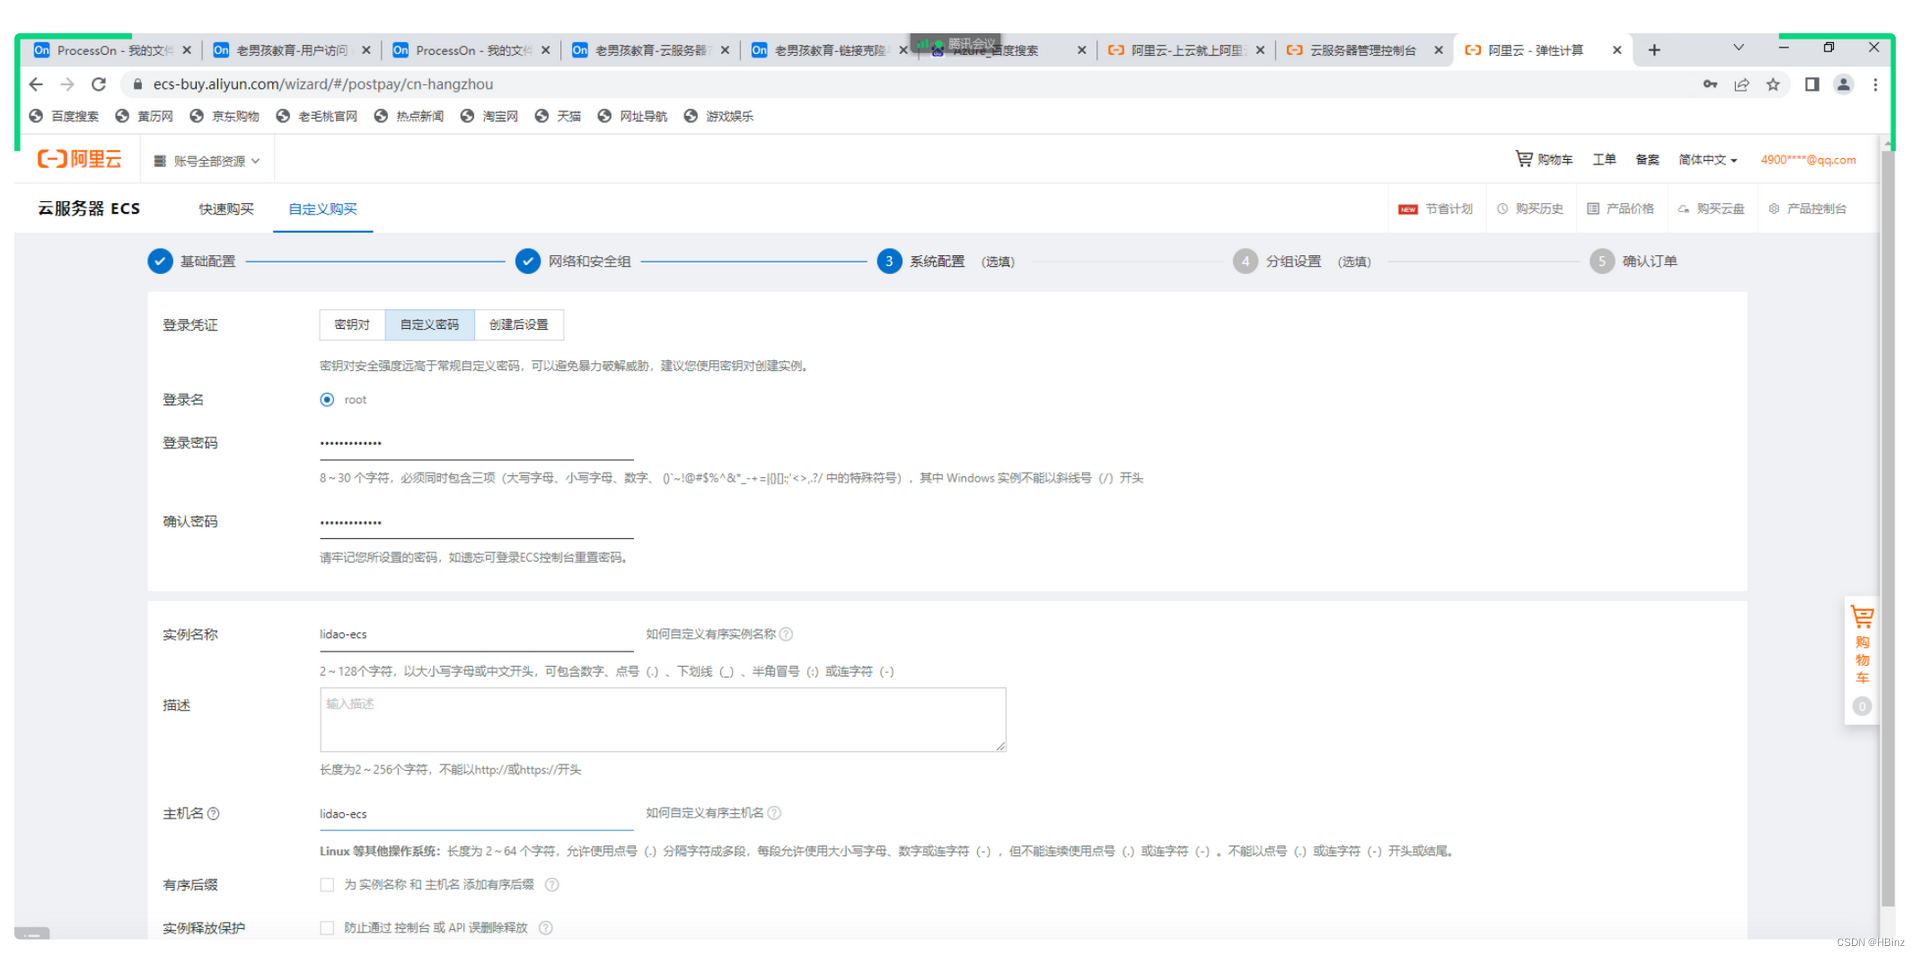Open saved passwords key icon
The image size is (1920, 956).
coord(1710,84)
